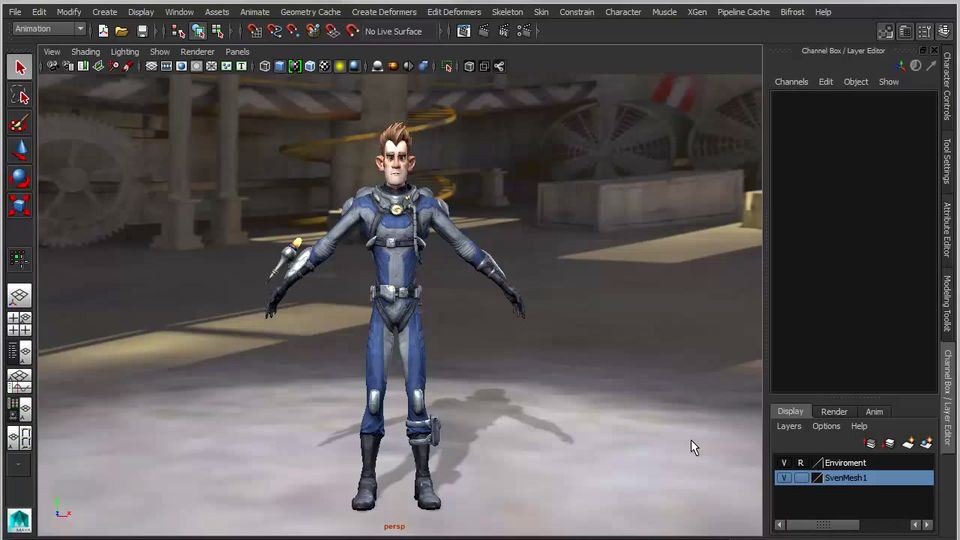The width and height of the screenshot is (960, 540).
Task: Create new empty display layer
Action: click(x=908, y=443)
